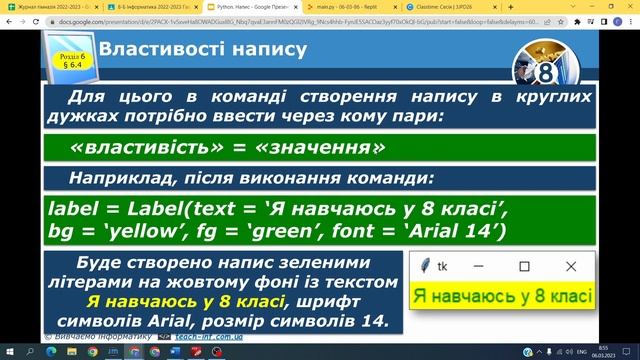The image size is (640, 360).
Task: Switch the ENG input language indicator
Action: 582,352
